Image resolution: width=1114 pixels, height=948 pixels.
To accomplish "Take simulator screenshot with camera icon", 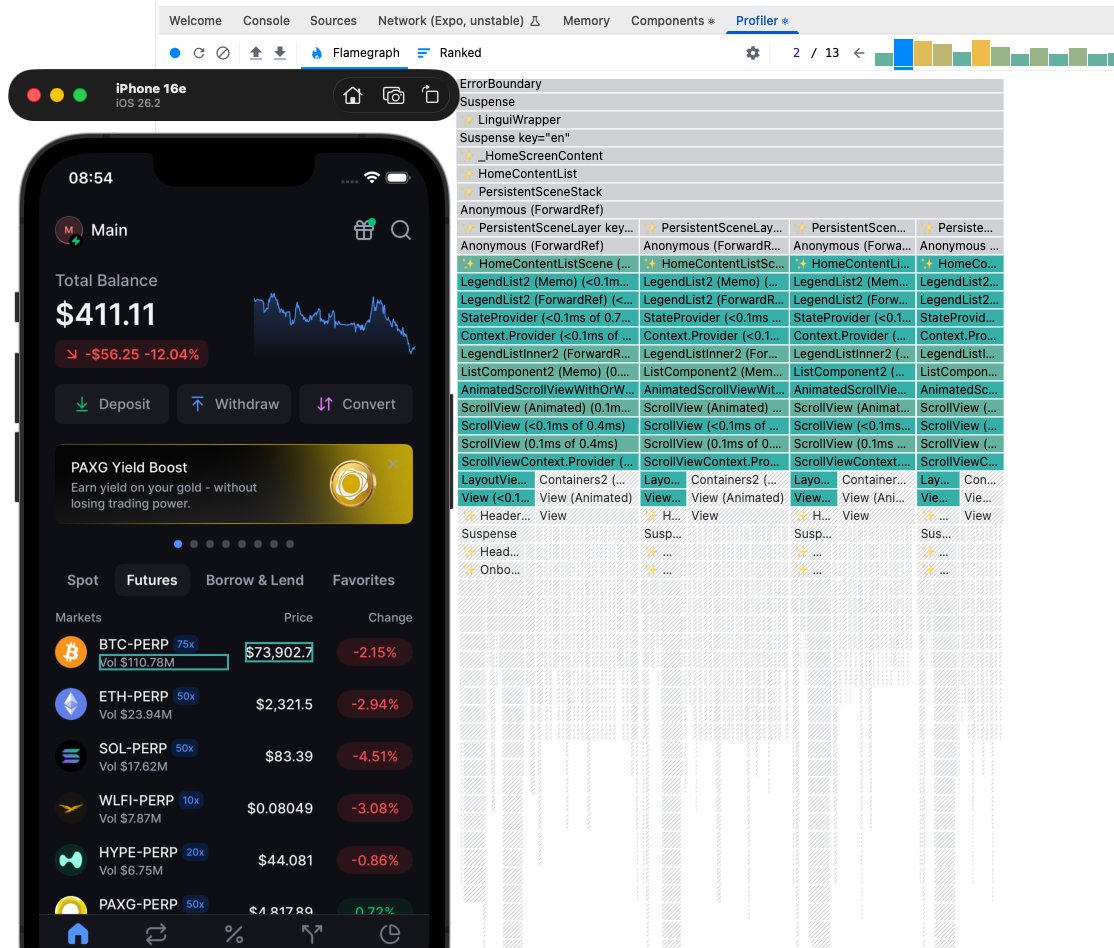I will pyautogui.click(x=393, y=95).
